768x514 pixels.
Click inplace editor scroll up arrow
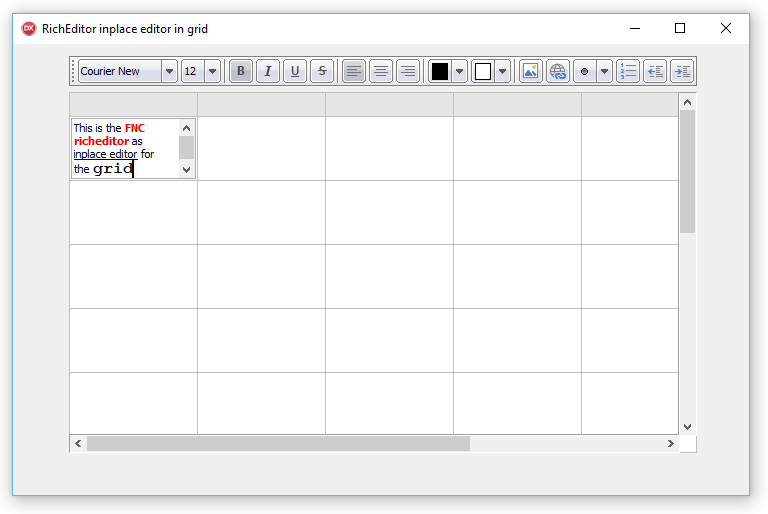(187, 128)
